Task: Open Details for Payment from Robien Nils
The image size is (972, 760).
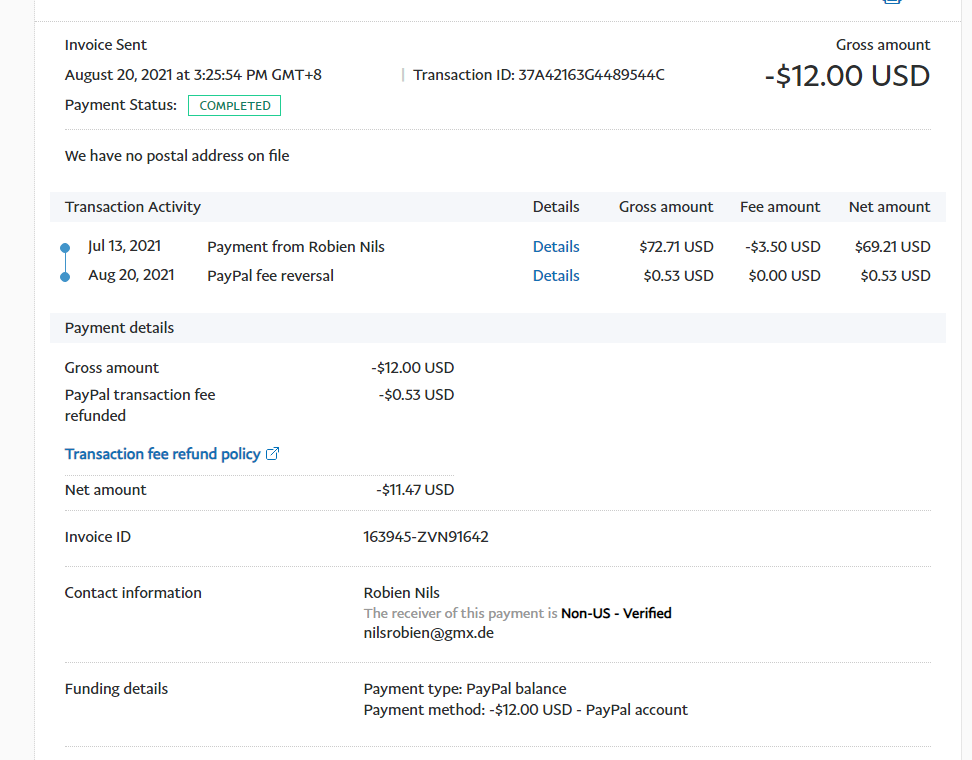Action: pyautogui.click(x=556, y=247)
